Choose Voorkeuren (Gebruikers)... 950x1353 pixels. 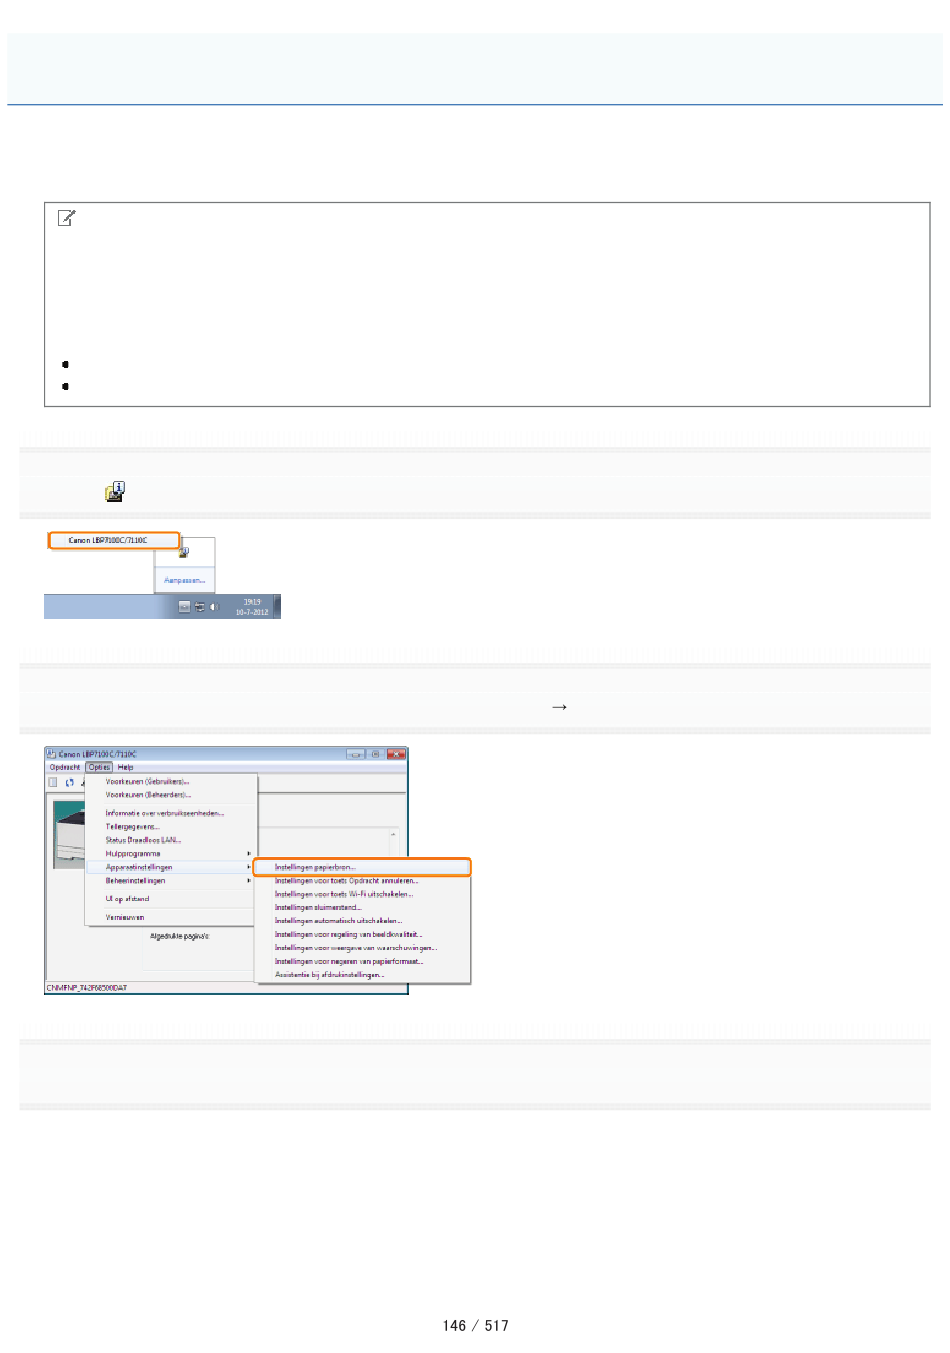(171, 782)
